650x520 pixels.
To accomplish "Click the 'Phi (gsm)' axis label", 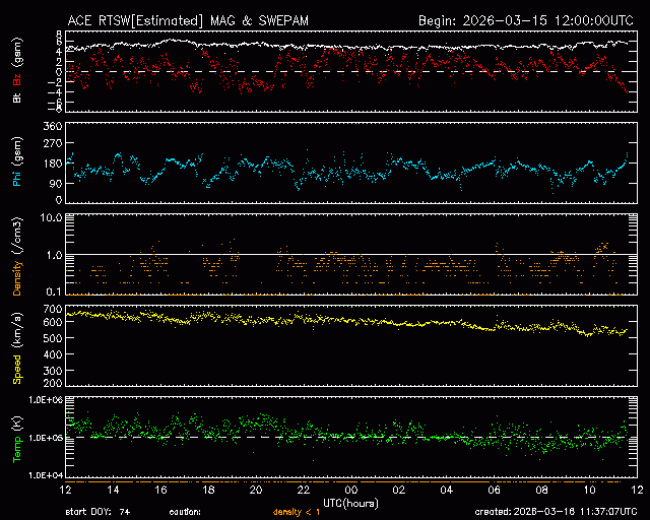I will coord(17,162).
